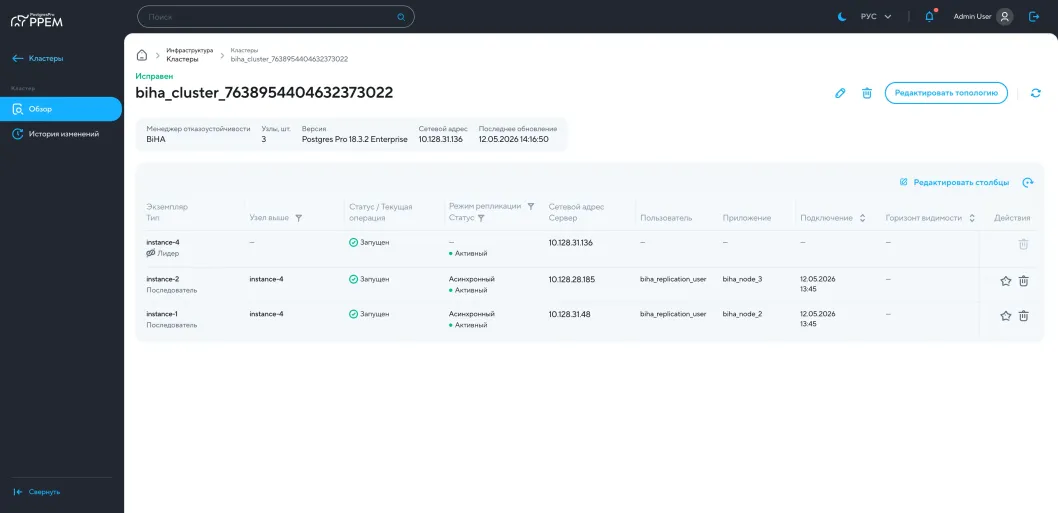Click the search magnifier icon
1058x513 pixels.
click(x=401, y=17)
